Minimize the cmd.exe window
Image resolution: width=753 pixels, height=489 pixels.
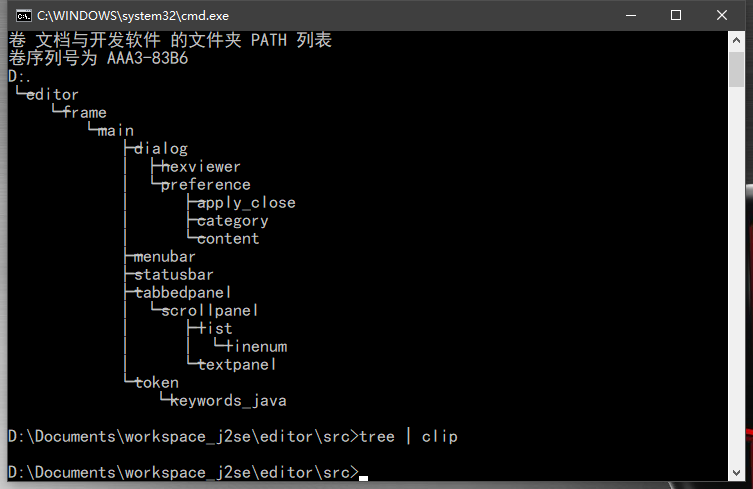pyautogui.click(x=631, y=15)
